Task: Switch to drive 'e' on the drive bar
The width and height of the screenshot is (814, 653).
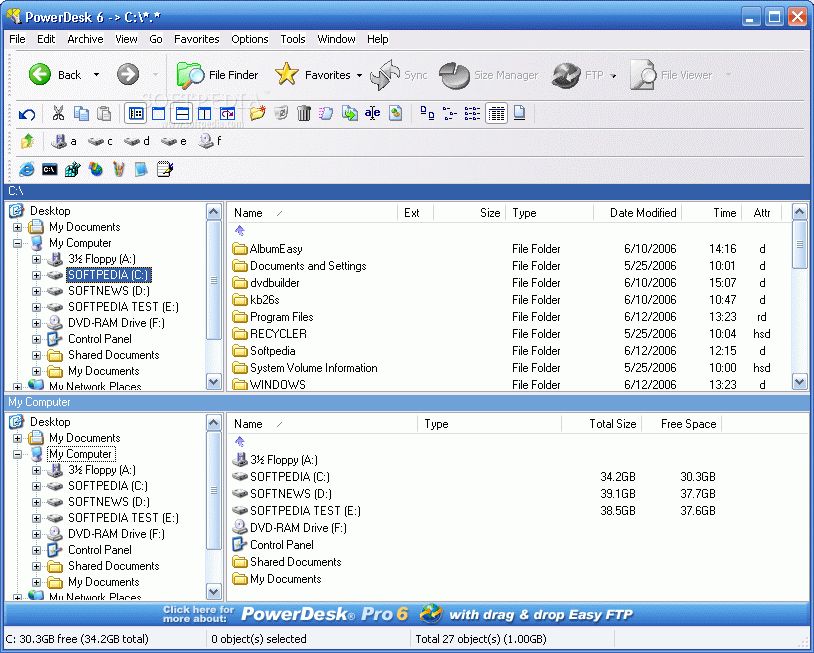Action: pos(173,141)
